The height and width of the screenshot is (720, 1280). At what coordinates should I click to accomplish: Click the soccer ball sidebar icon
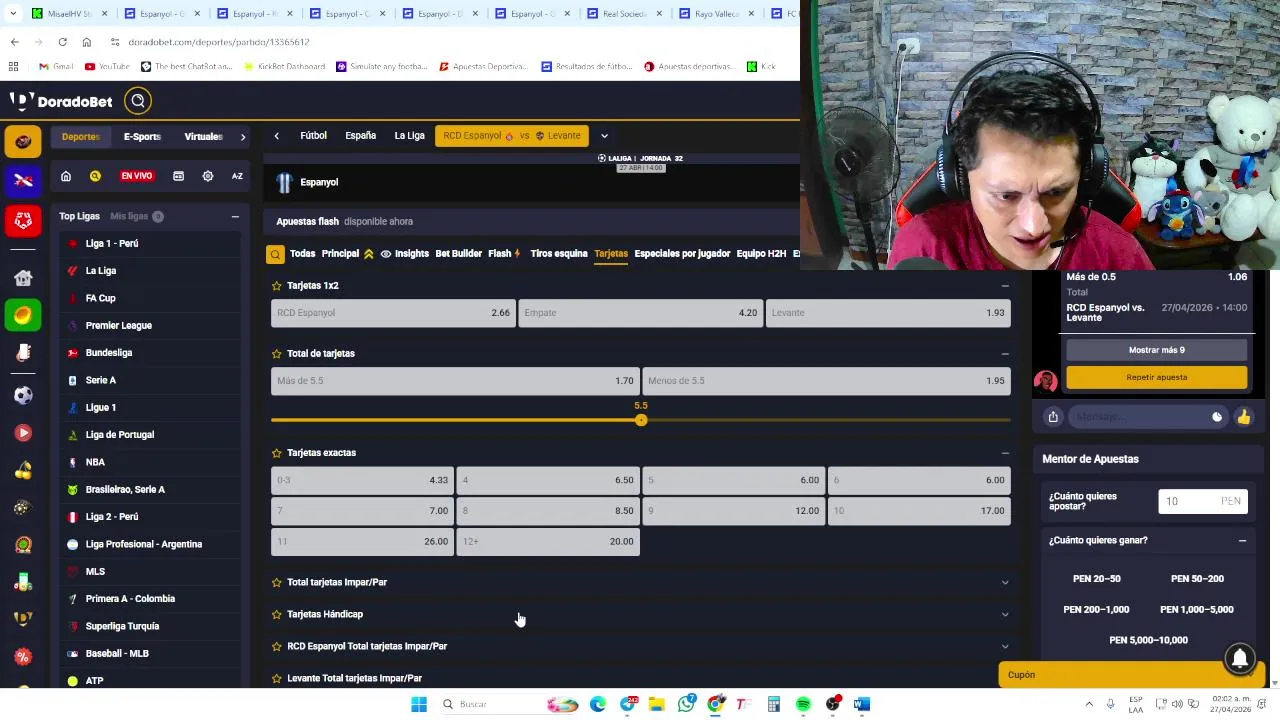pos(23,395)
